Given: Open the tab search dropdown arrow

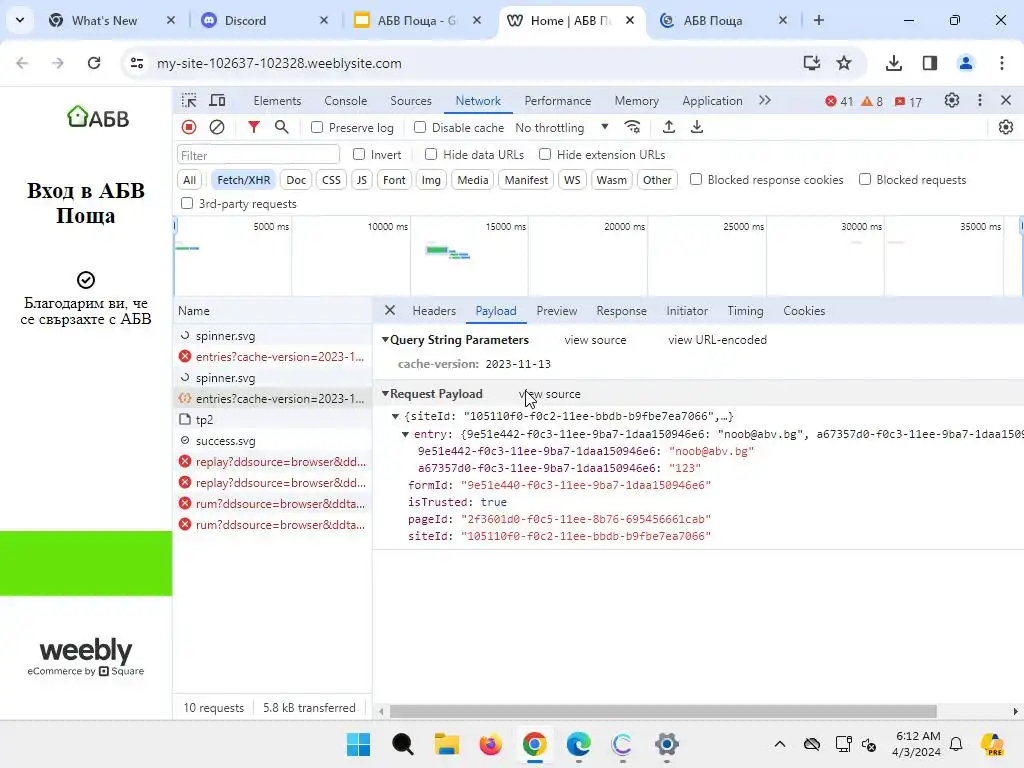Looking at the screenshot, I should pos(20,20).
